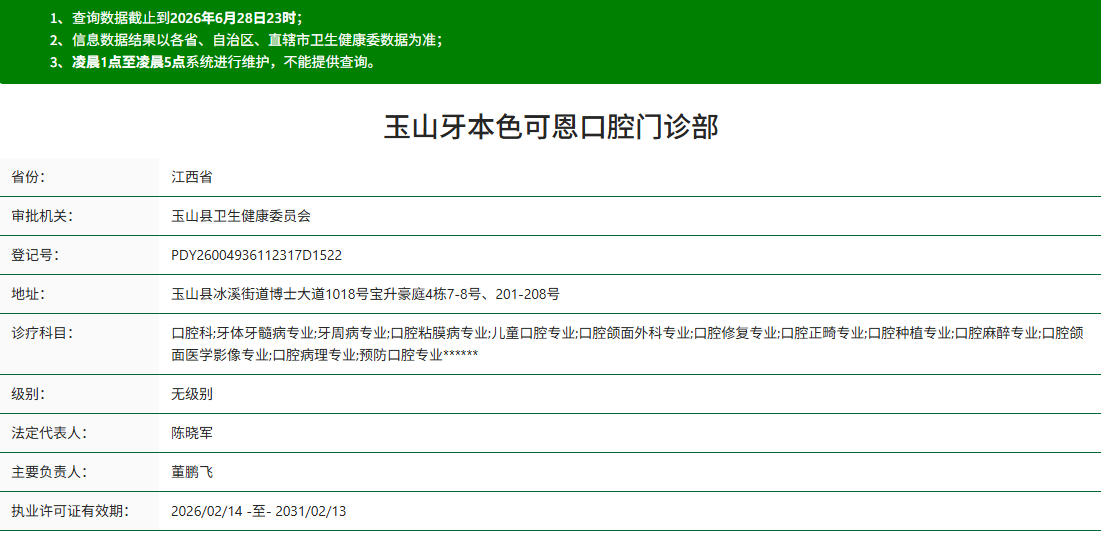Select 玉山县卫生健康委员会 text
This screenshot has width=1101, height=534.
pyautogui.click(x=241, y=216)
